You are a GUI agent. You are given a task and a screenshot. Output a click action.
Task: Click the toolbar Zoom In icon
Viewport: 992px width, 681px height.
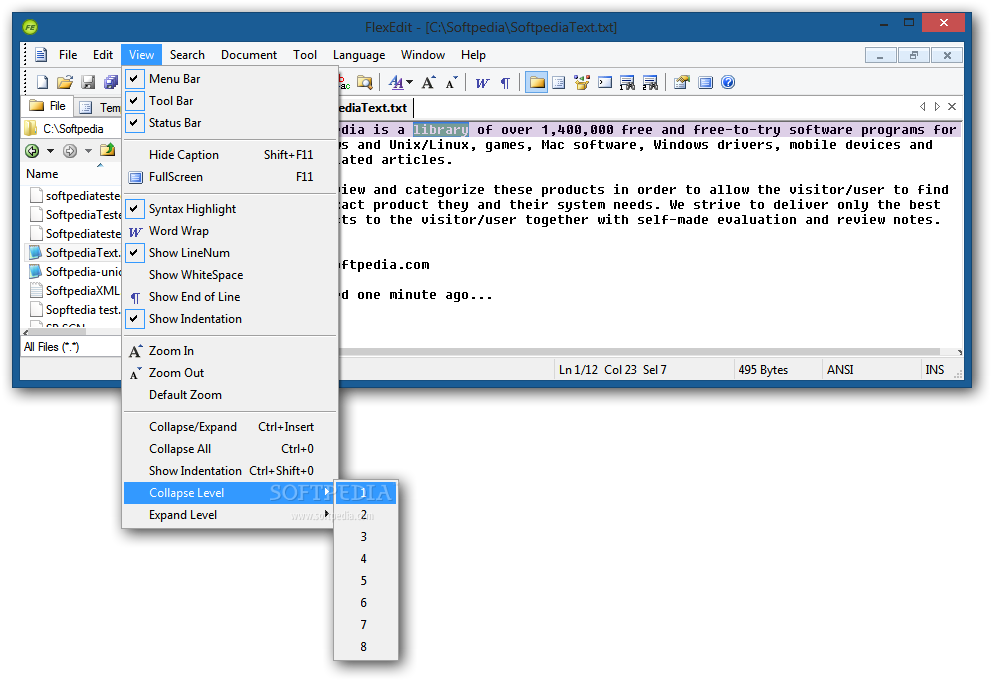(428, 82)
